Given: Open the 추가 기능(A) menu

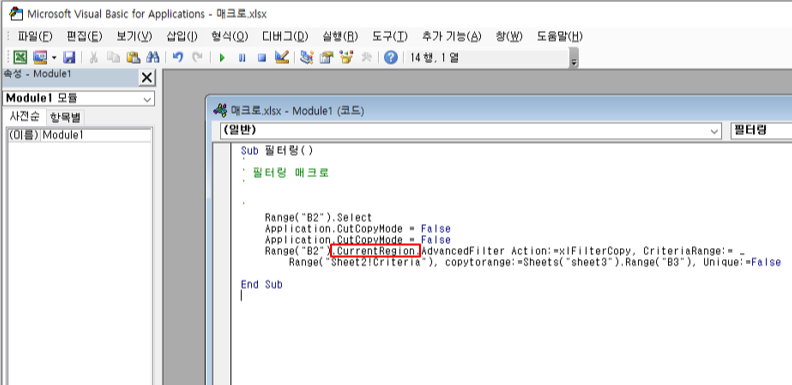Looking at the screenshot, I should 452,36.
